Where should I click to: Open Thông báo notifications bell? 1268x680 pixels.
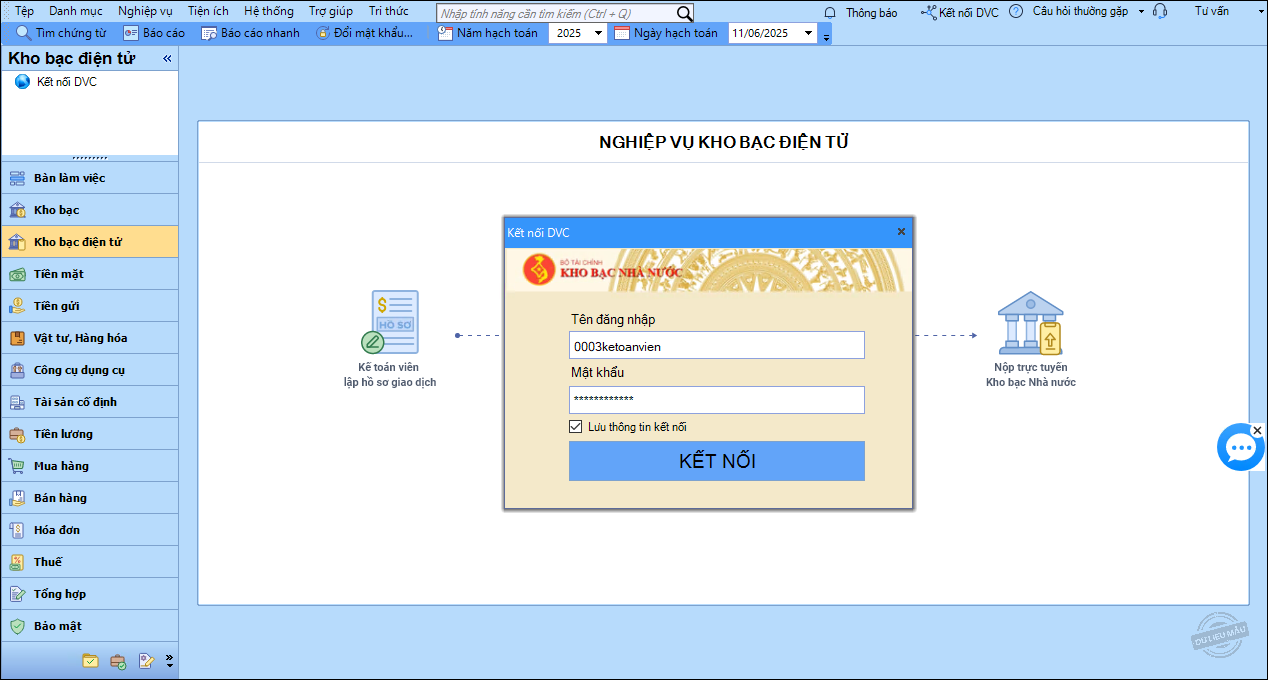830,12
